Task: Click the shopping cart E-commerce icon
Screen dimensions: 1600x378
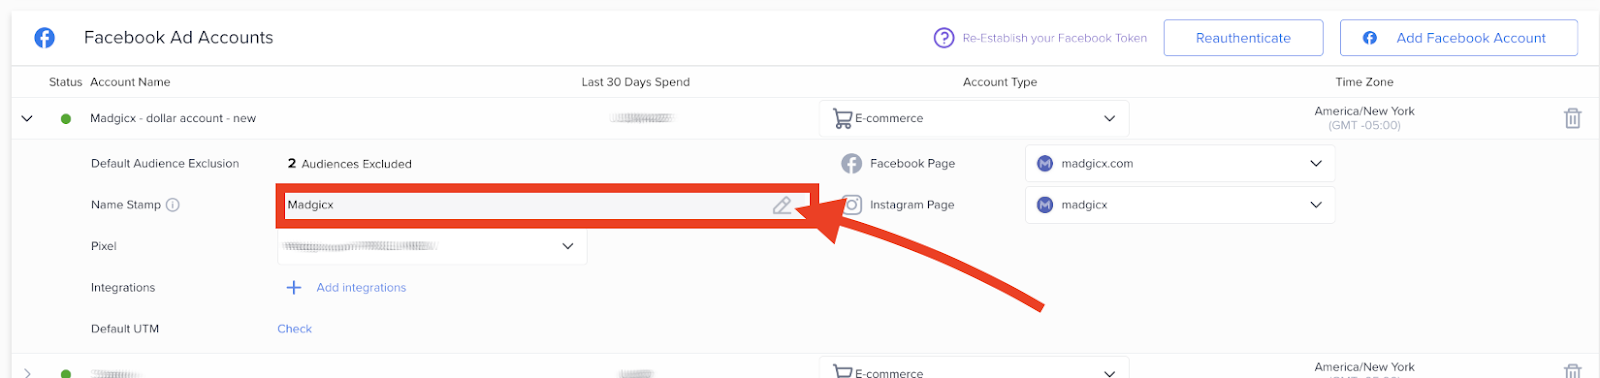Action: coord(842,119)
